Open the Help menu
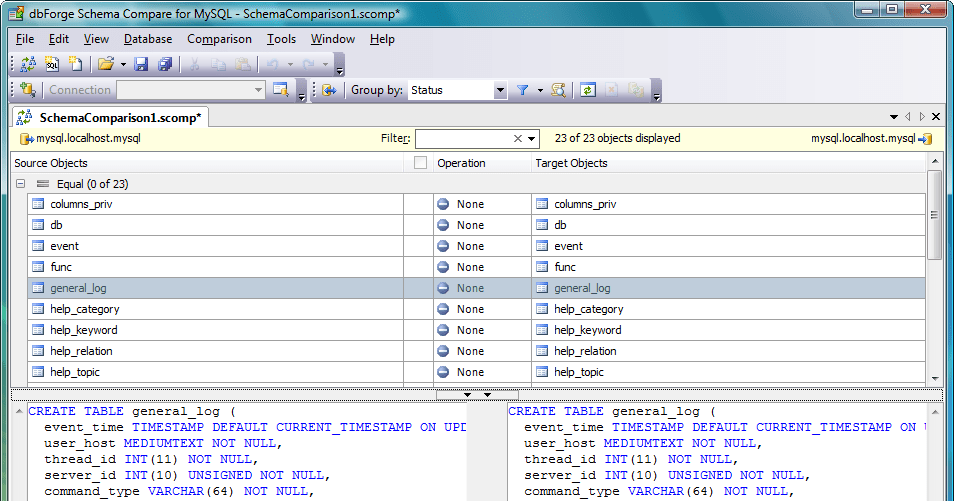The height and width of the screenshot is (501, 954). [382, 39]
